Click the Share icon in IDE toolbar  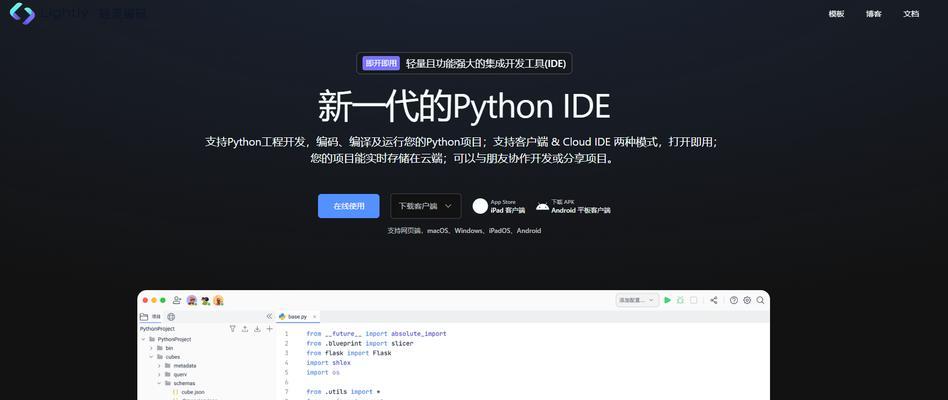[x=714, y=300]
